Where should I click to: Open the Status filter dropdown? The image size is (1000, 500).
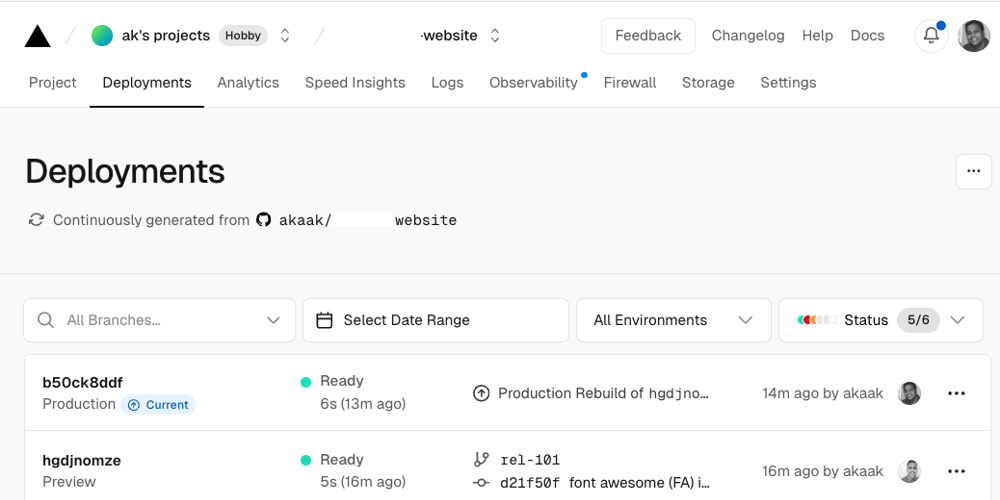[881, 320]
